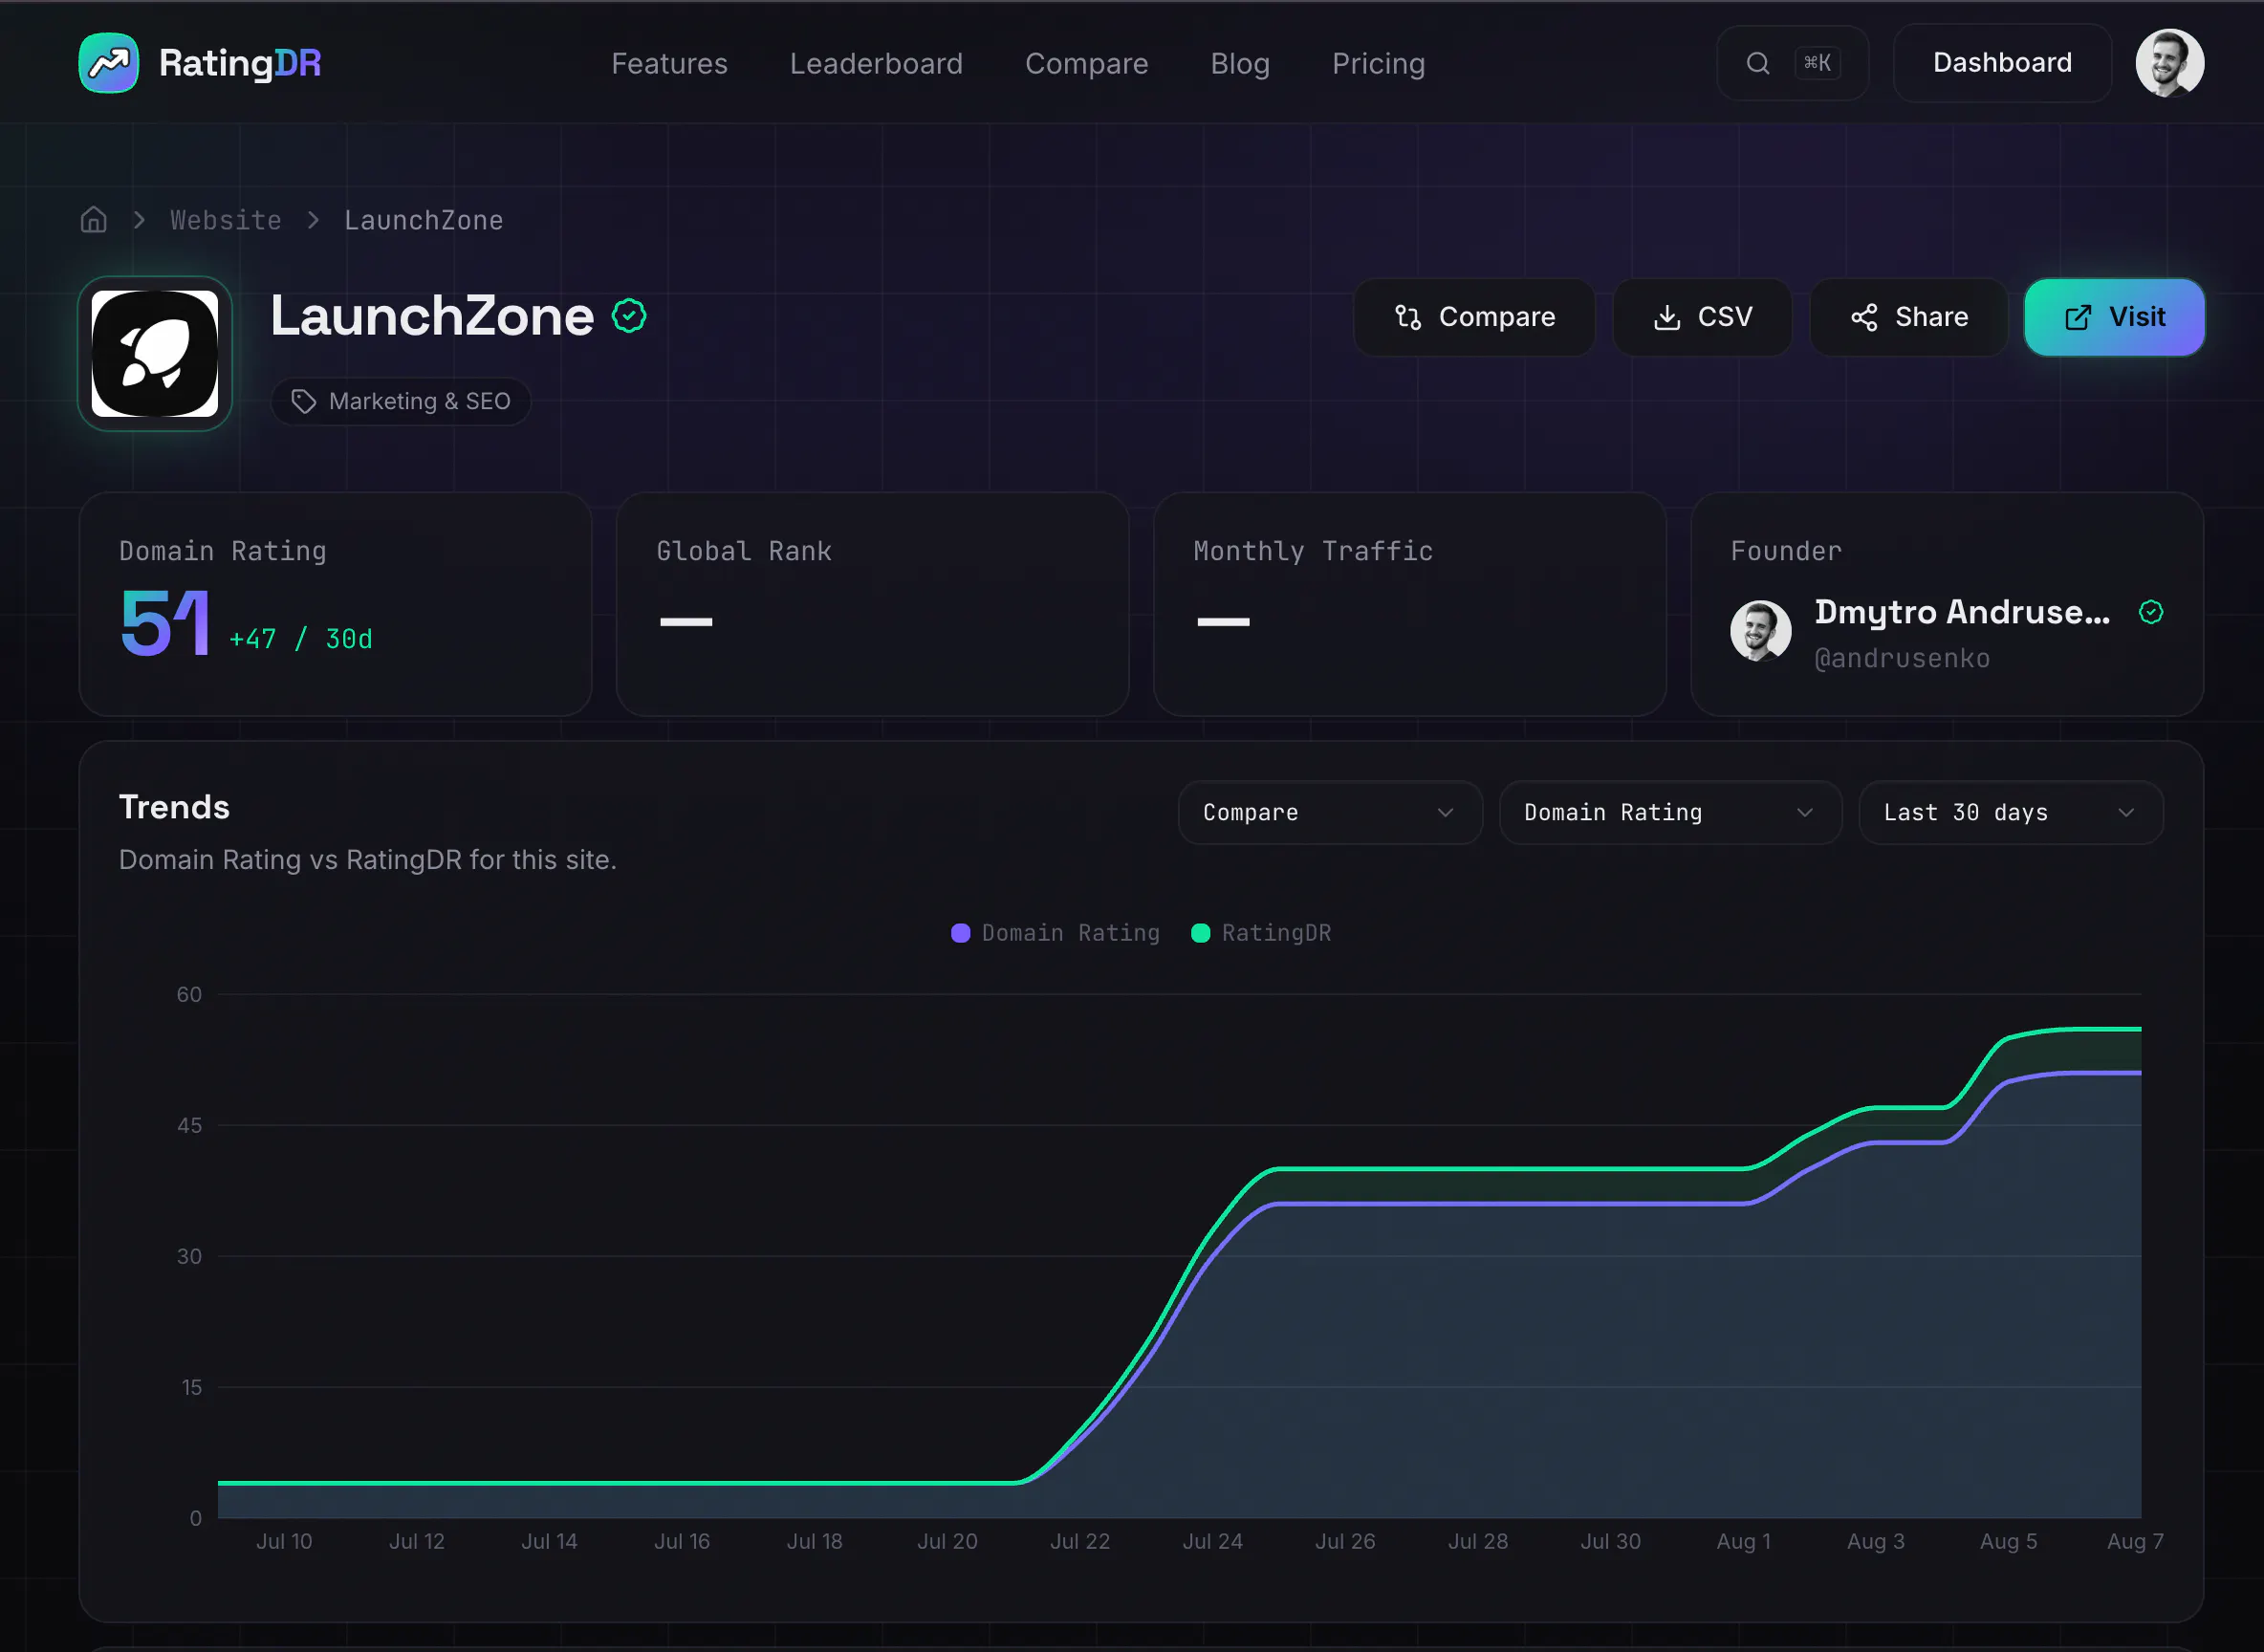Visit the LaunchZone website
Image resolution: width=2264 pixels, height=1652 pixels.
(x=2114, y=317)
